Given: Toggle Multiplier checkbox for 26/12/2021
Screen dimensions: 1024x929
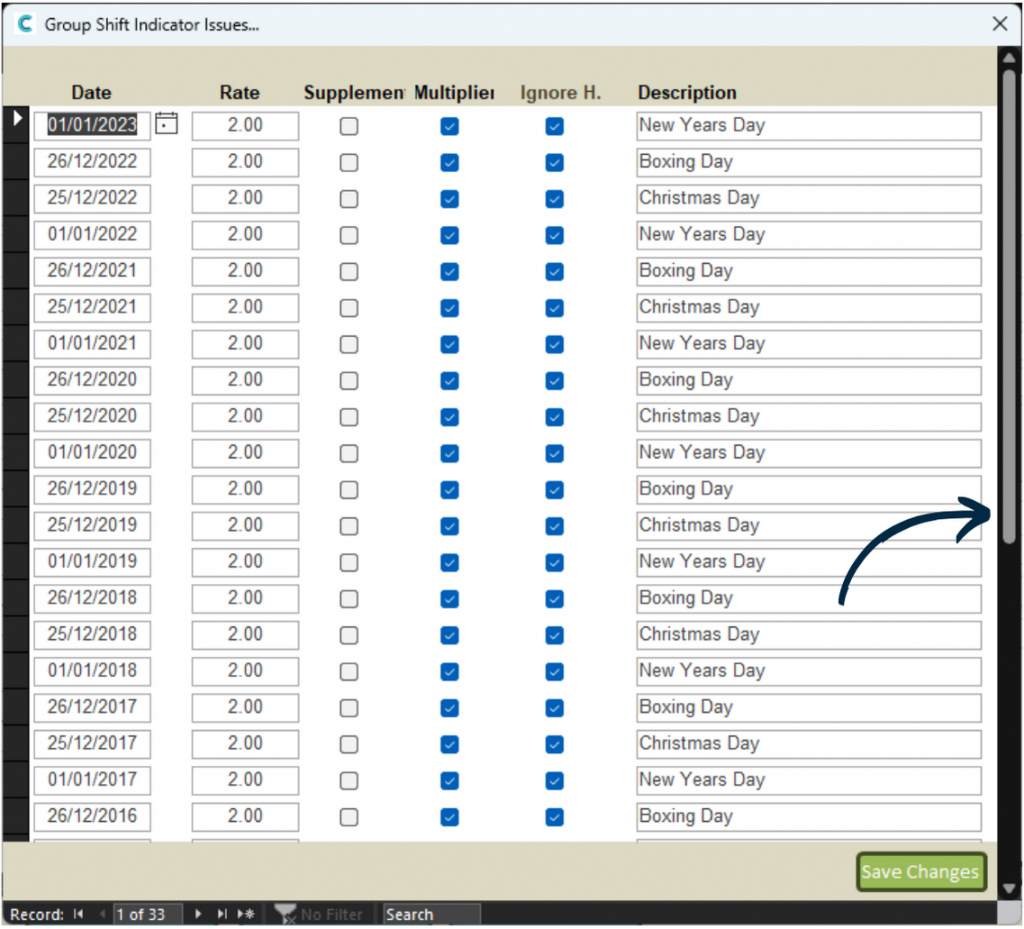Looking at the screenshot, I should tap(449, 272).
